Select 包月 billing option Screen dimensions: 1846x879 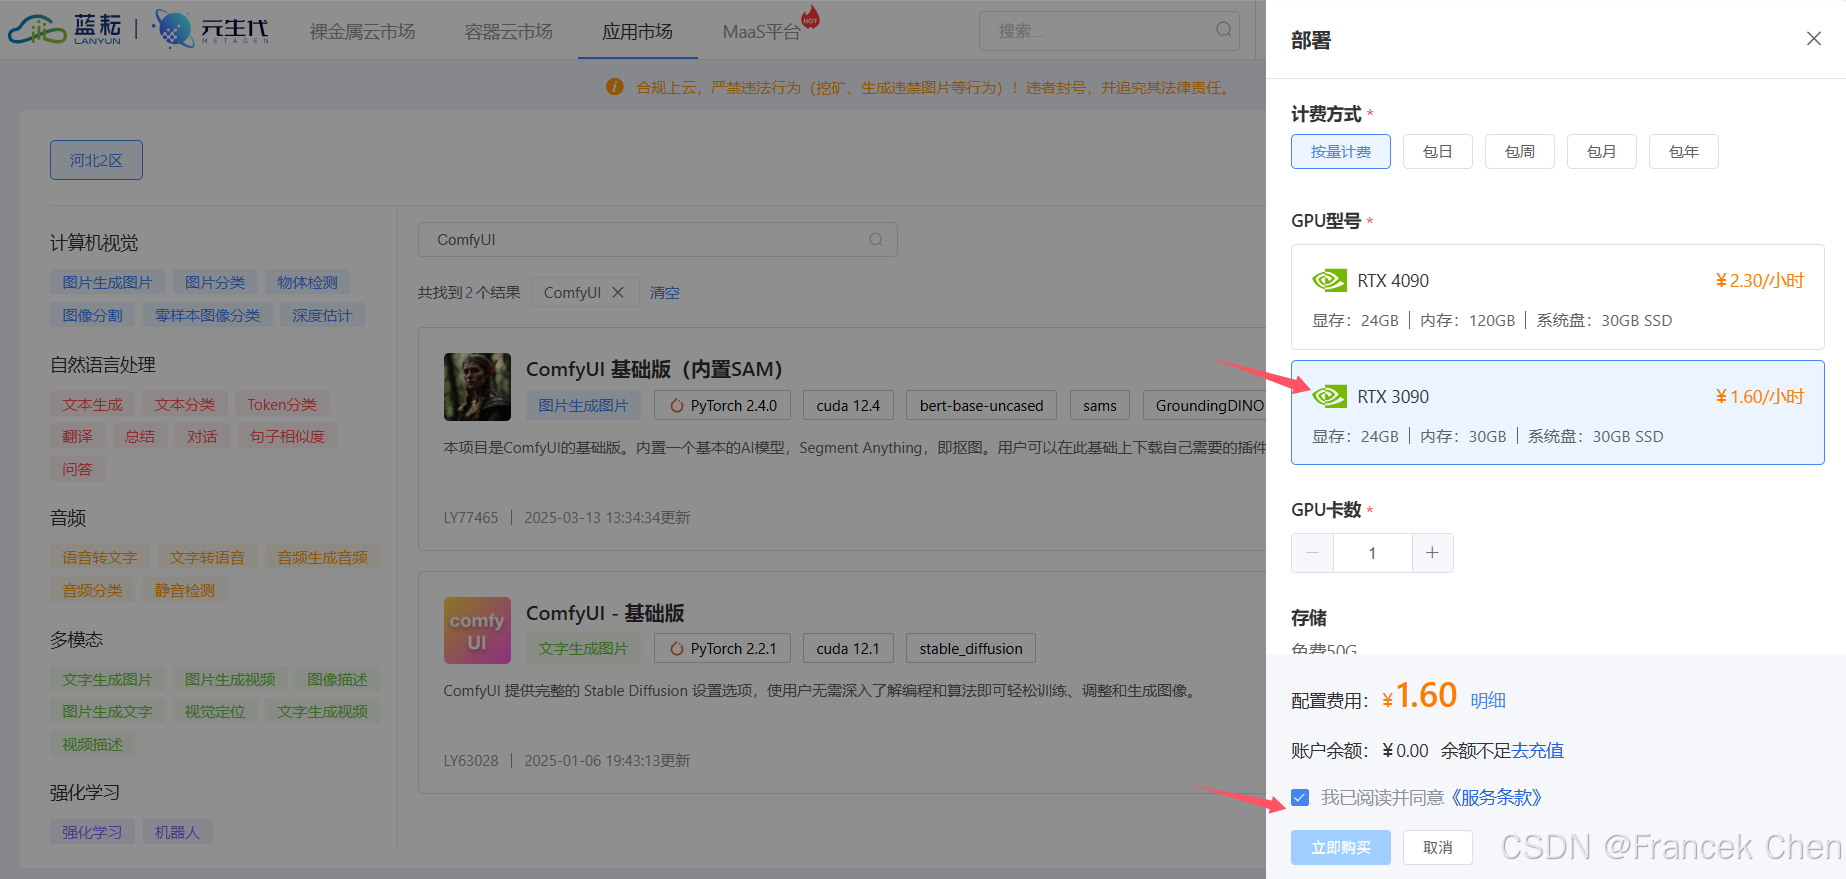(1601, 152)
